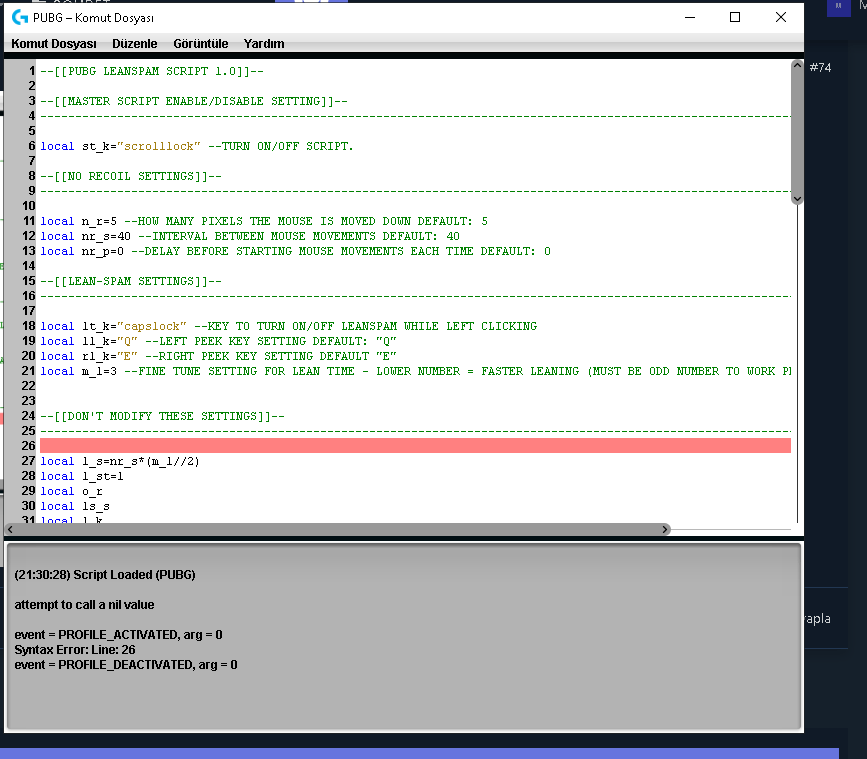
Task: Click line 28 local l_st=1
Action: point(82,476)
